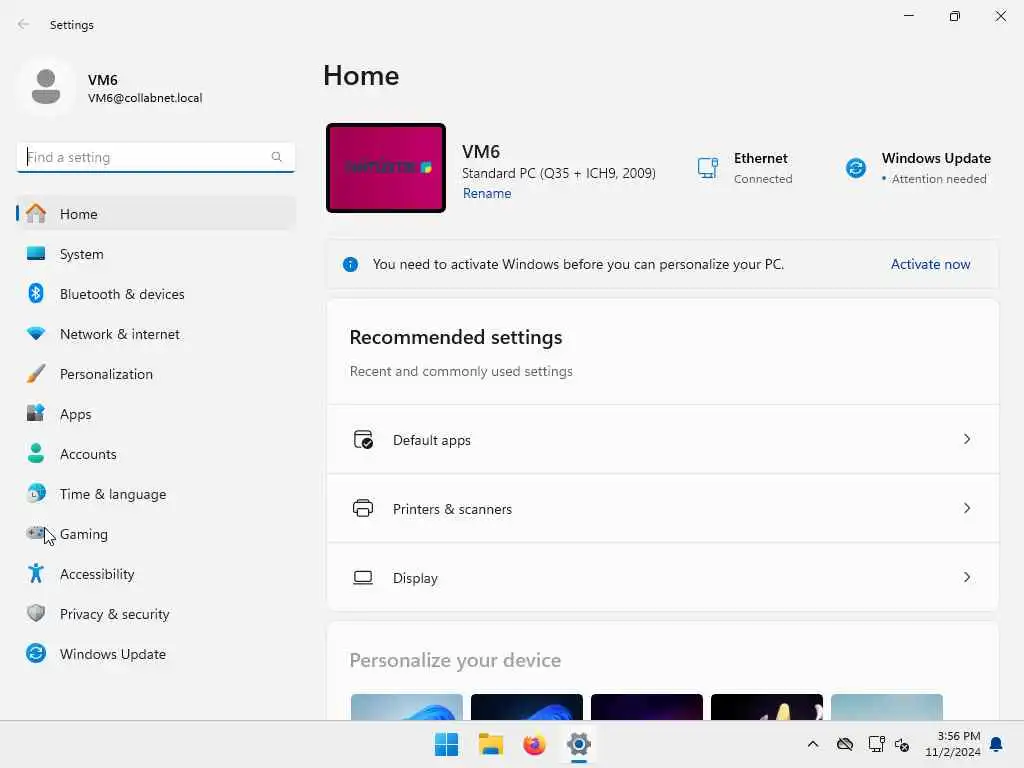This screenshot has width=1024, height=768.
Task: Focus the Find a setting field
Action: point(156,157)
